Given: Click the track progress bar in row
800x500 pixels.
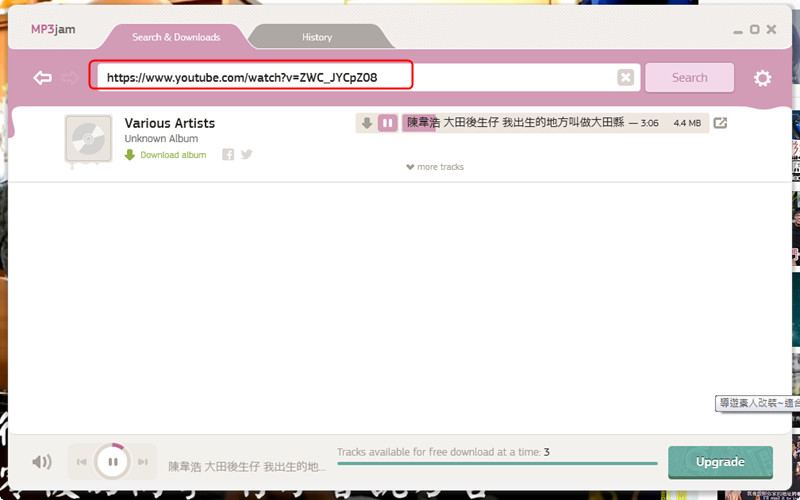Looking at the screenshot, I should pos(555,123).
